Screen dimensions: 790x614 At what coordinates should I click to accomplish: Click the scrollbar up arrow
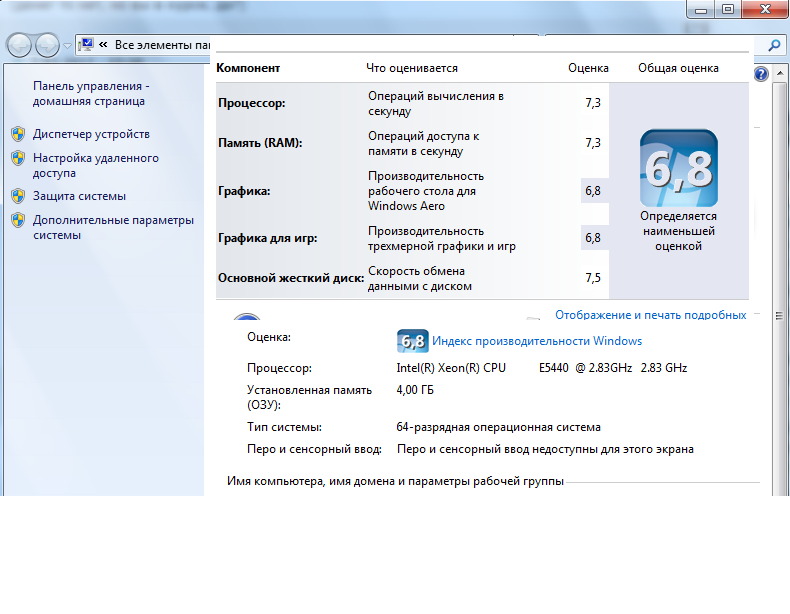pos(779,74)
